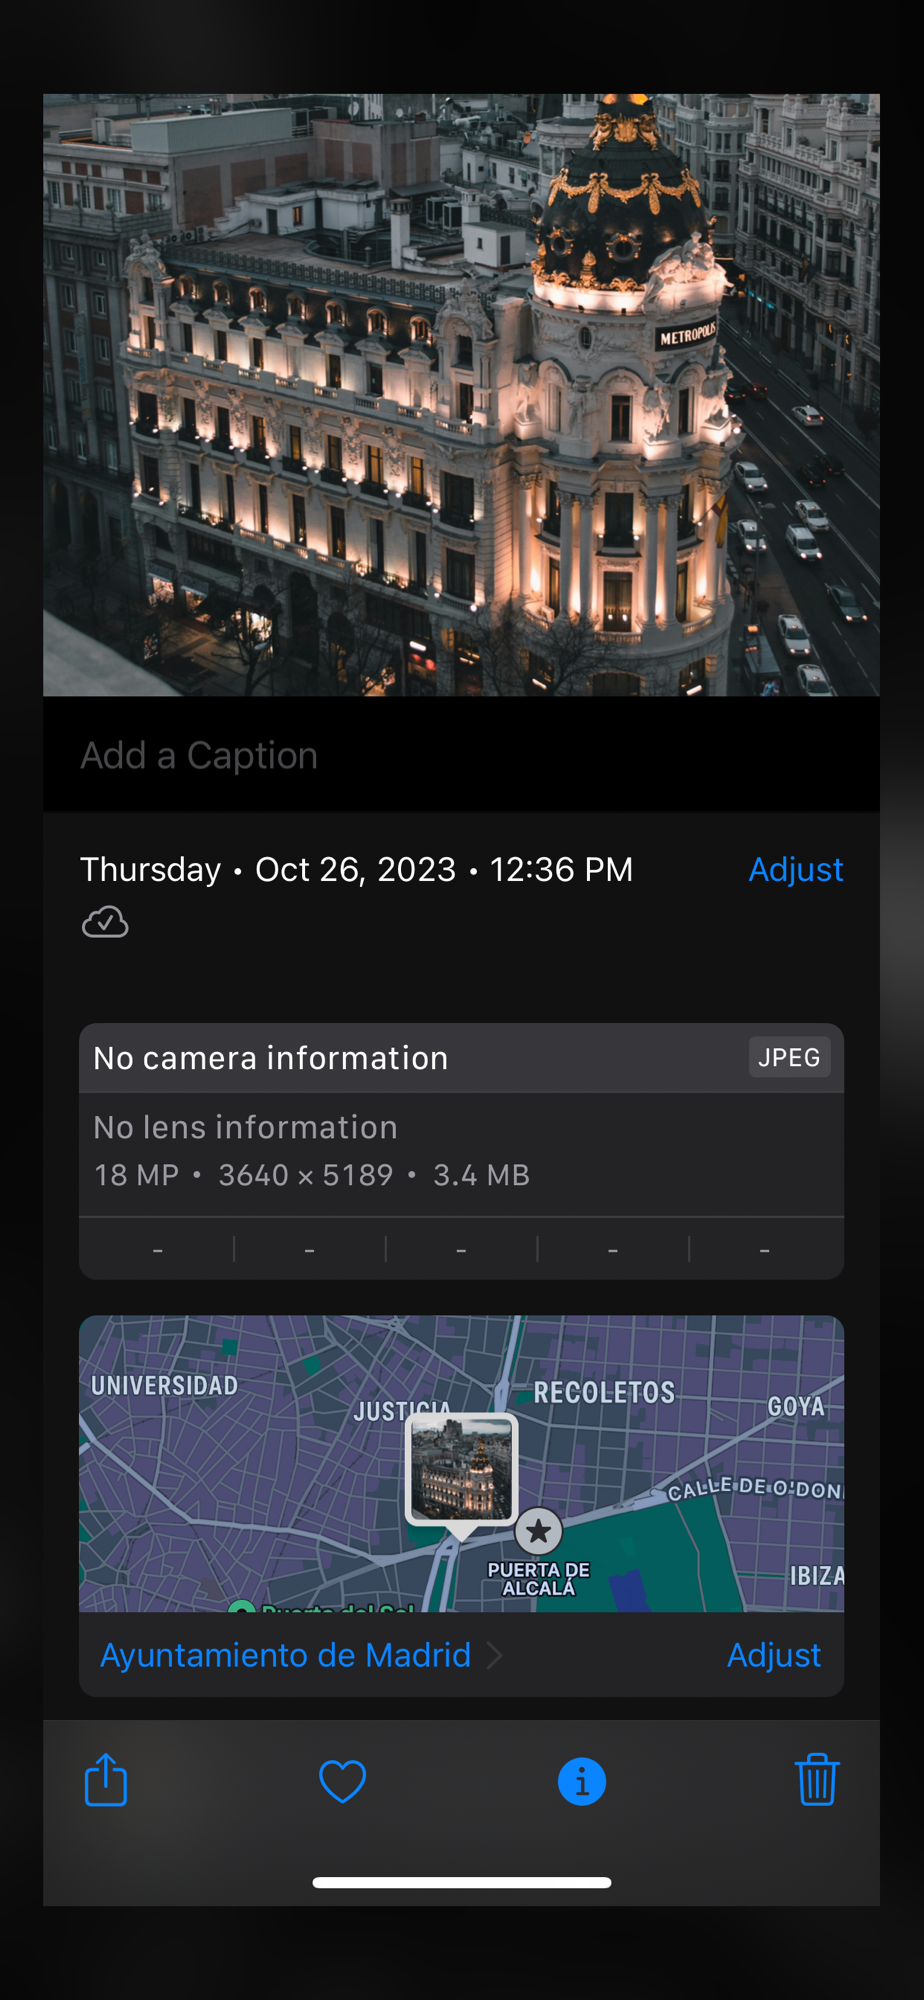Toggle the photo info button
The image size is (924, 2000).
point(582,1781)
